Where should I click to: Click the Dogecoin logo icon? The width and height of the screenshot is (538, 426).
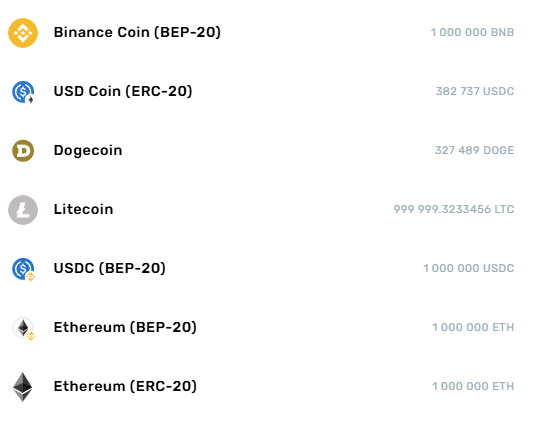[23, 151]
